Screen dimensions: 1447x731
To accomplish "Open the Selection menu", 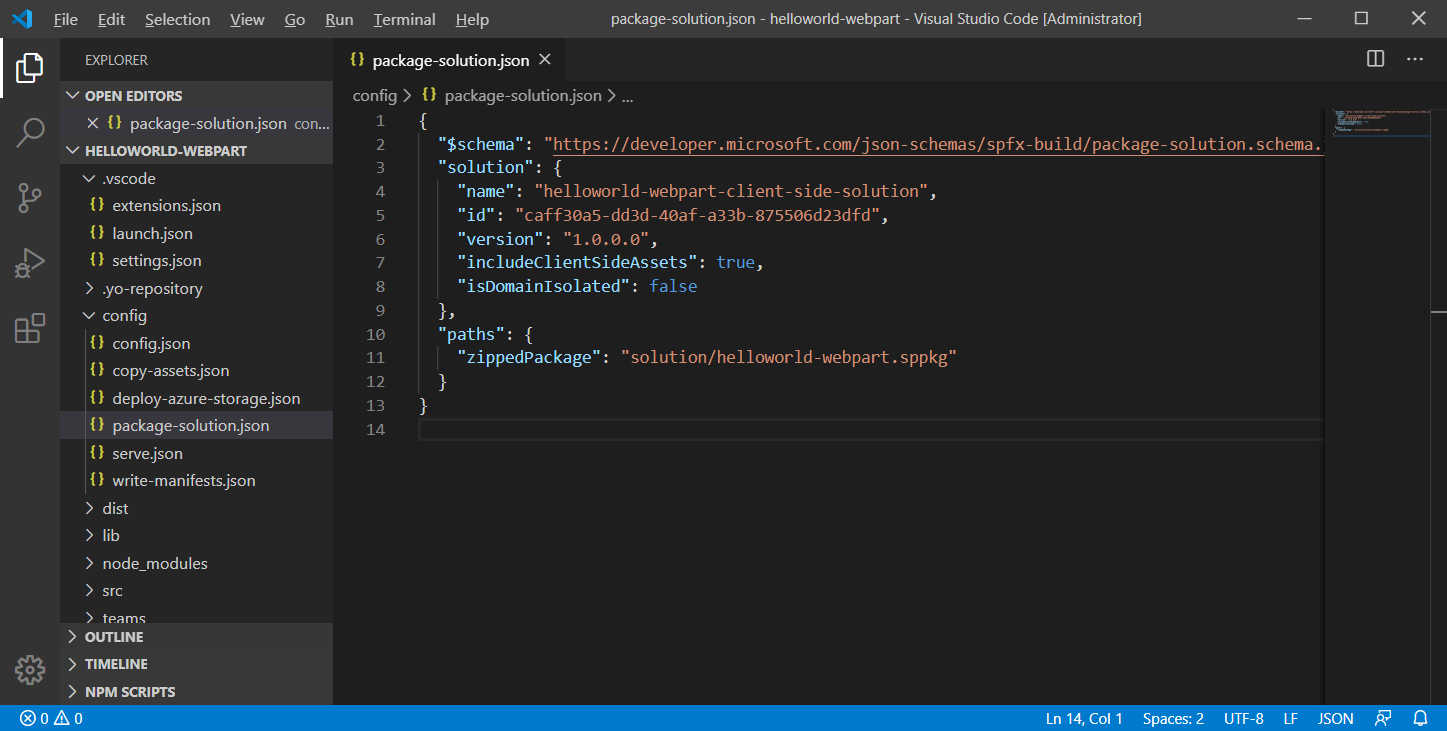I will [177, 19].
